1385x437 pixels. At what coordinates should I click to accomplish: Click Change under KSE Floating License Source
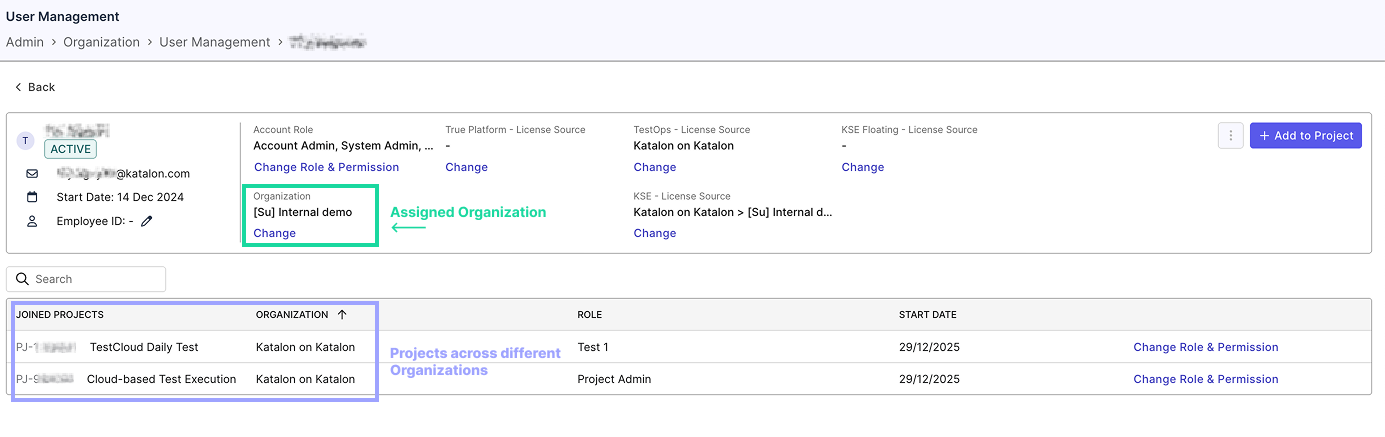click(863, 167)
